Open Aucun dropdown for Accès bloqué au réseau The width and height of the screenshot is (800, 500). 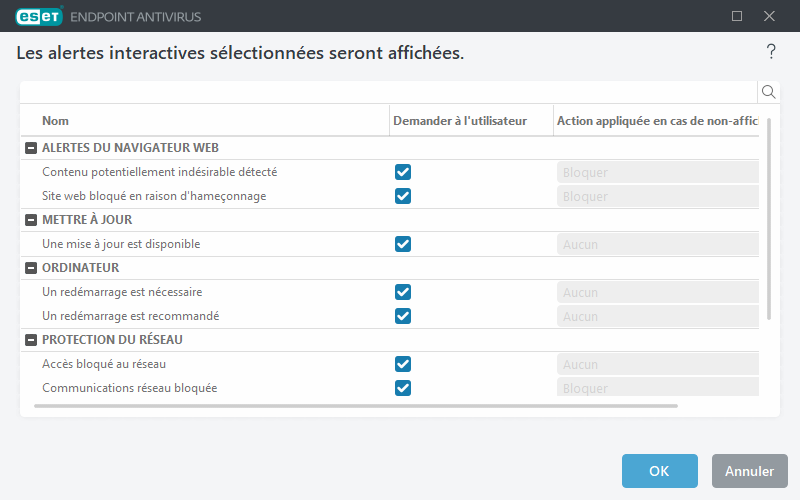click(658, 364)
